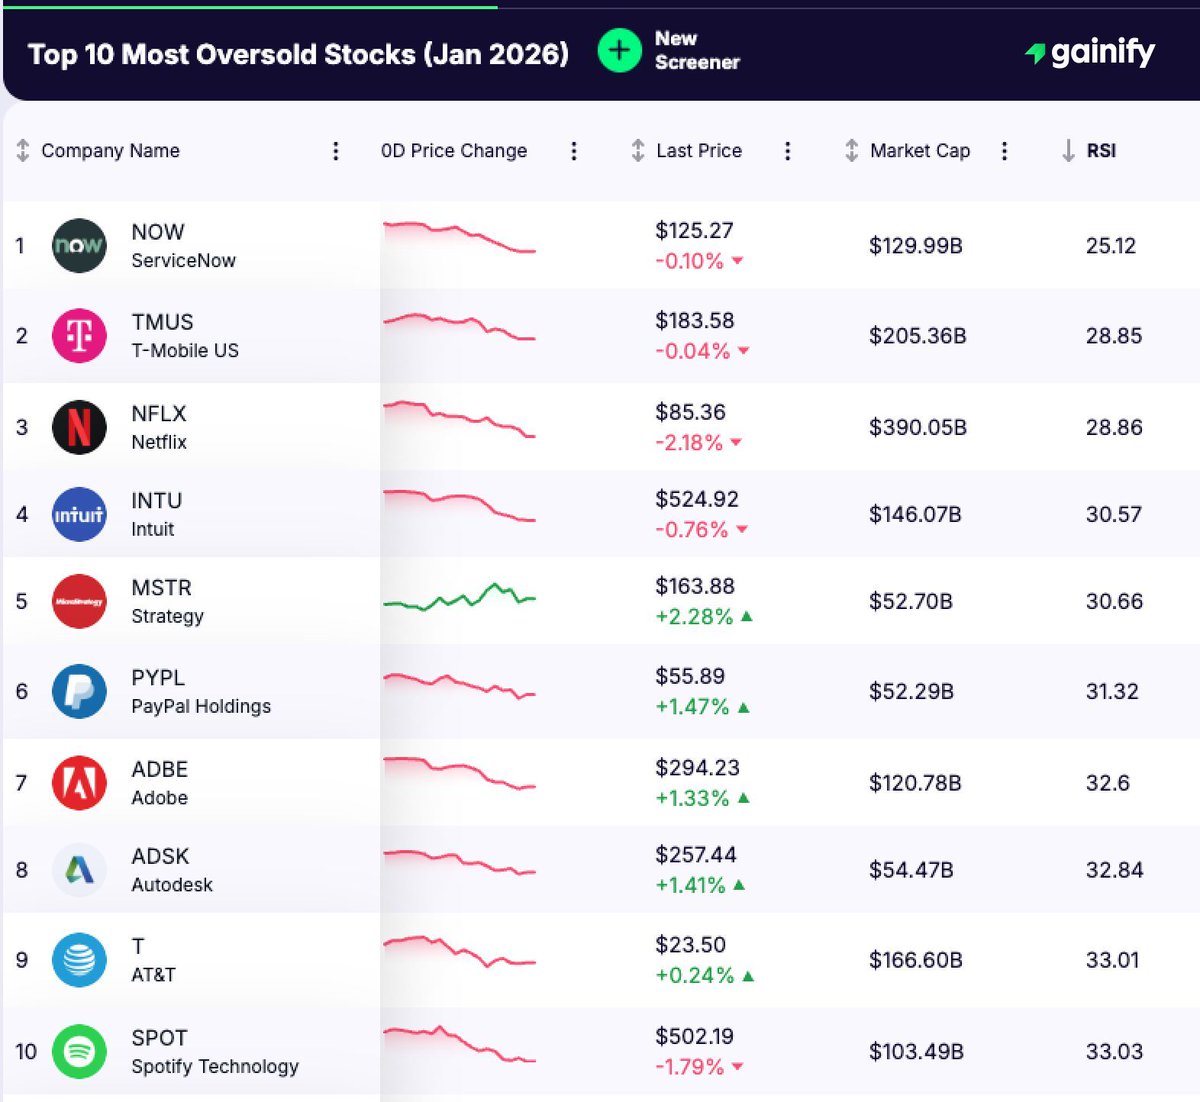Click the AT&T globe logo

click(x=79, y=960)
